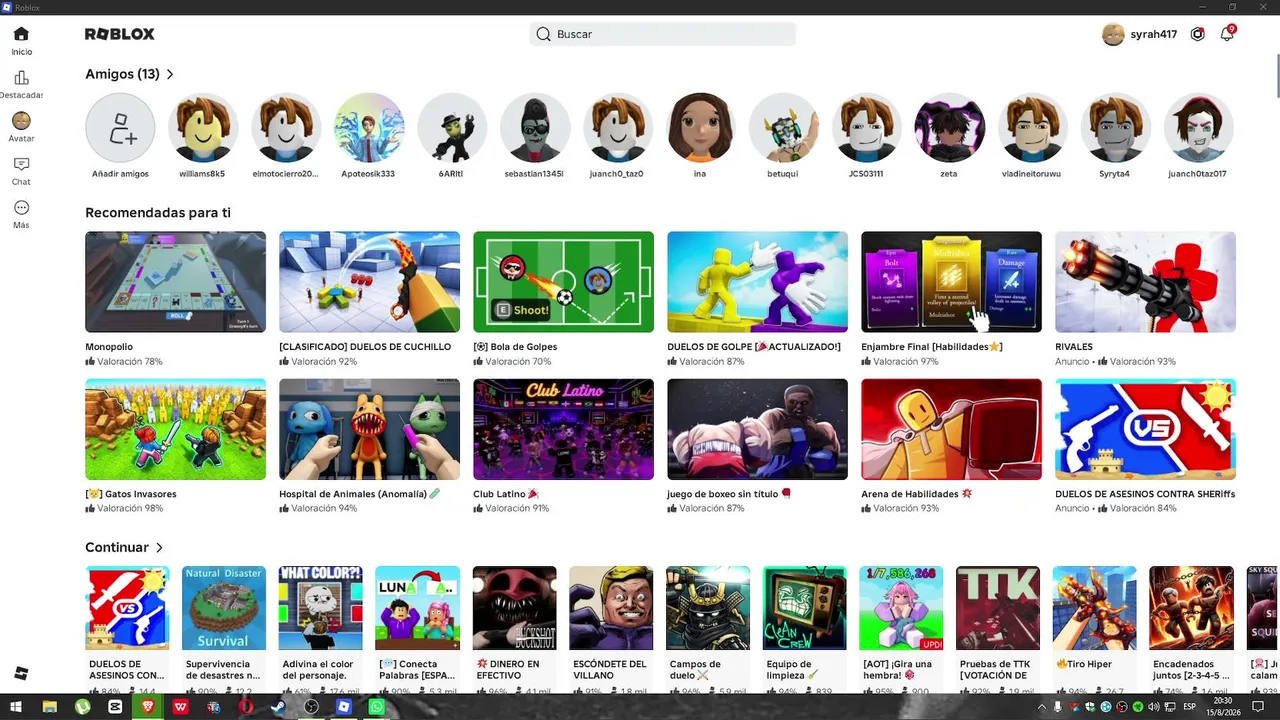Open the Windows notification center
Screen dimensions: 1280x720
1258,707
